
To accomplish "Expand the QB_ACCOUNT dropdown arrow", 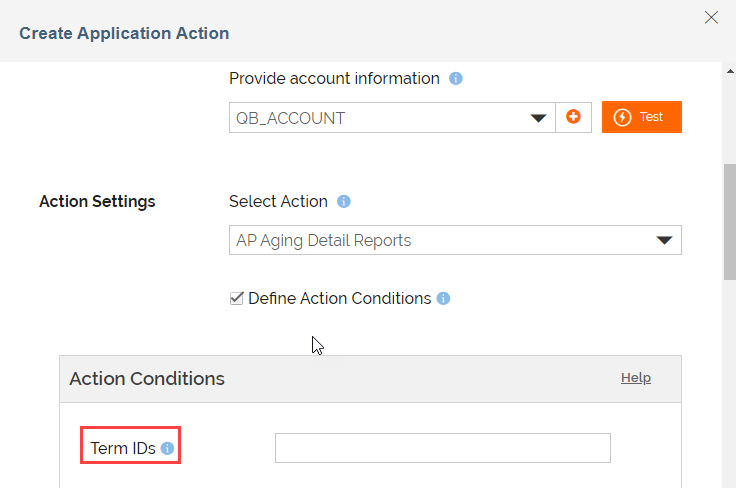I will click(540, 118).
